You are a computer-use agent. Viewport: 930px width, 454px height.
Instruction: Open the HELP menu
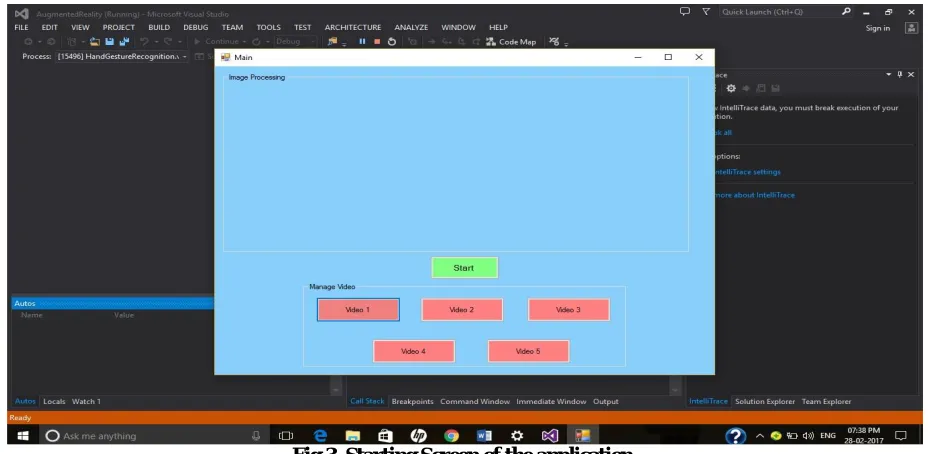498,27
